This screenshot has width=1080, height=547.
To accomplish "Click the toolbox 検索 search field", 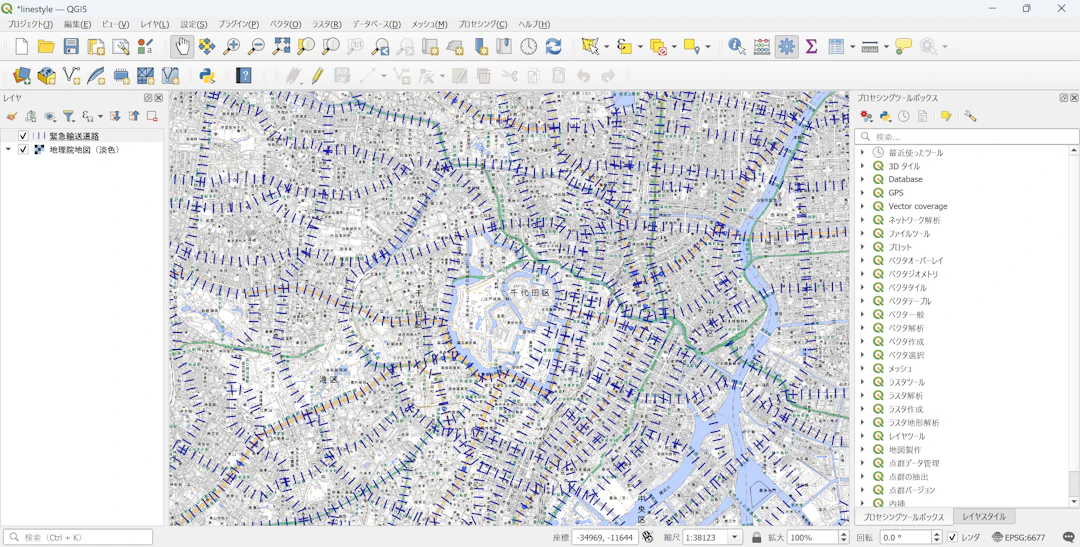I will coord(967,136).
